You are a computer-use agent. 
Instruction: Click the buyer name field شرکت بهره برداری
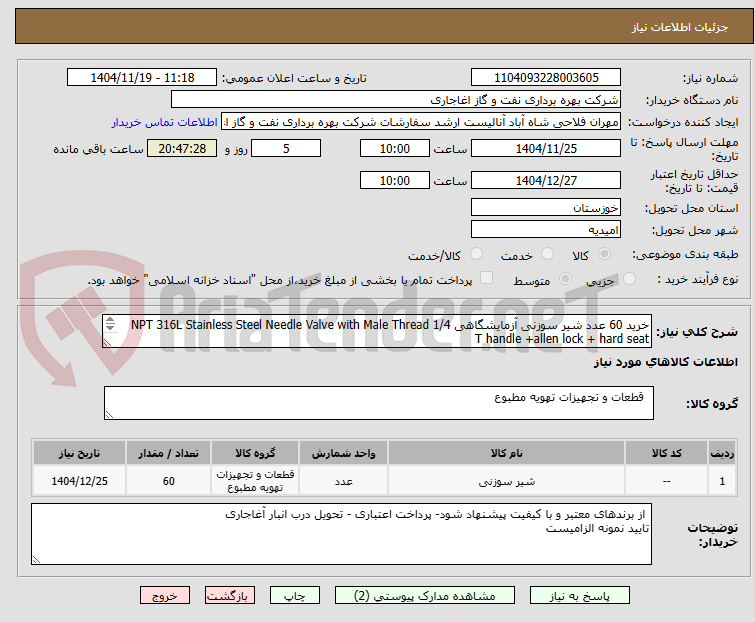point(395,100)
